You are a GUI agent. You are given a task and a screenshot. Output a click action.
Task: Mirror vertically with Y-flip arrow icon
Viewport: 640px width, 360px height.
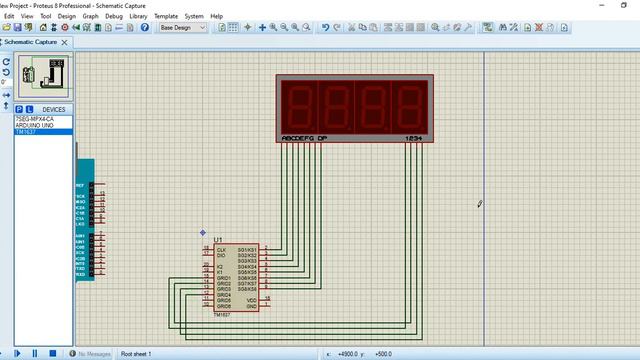6,105
